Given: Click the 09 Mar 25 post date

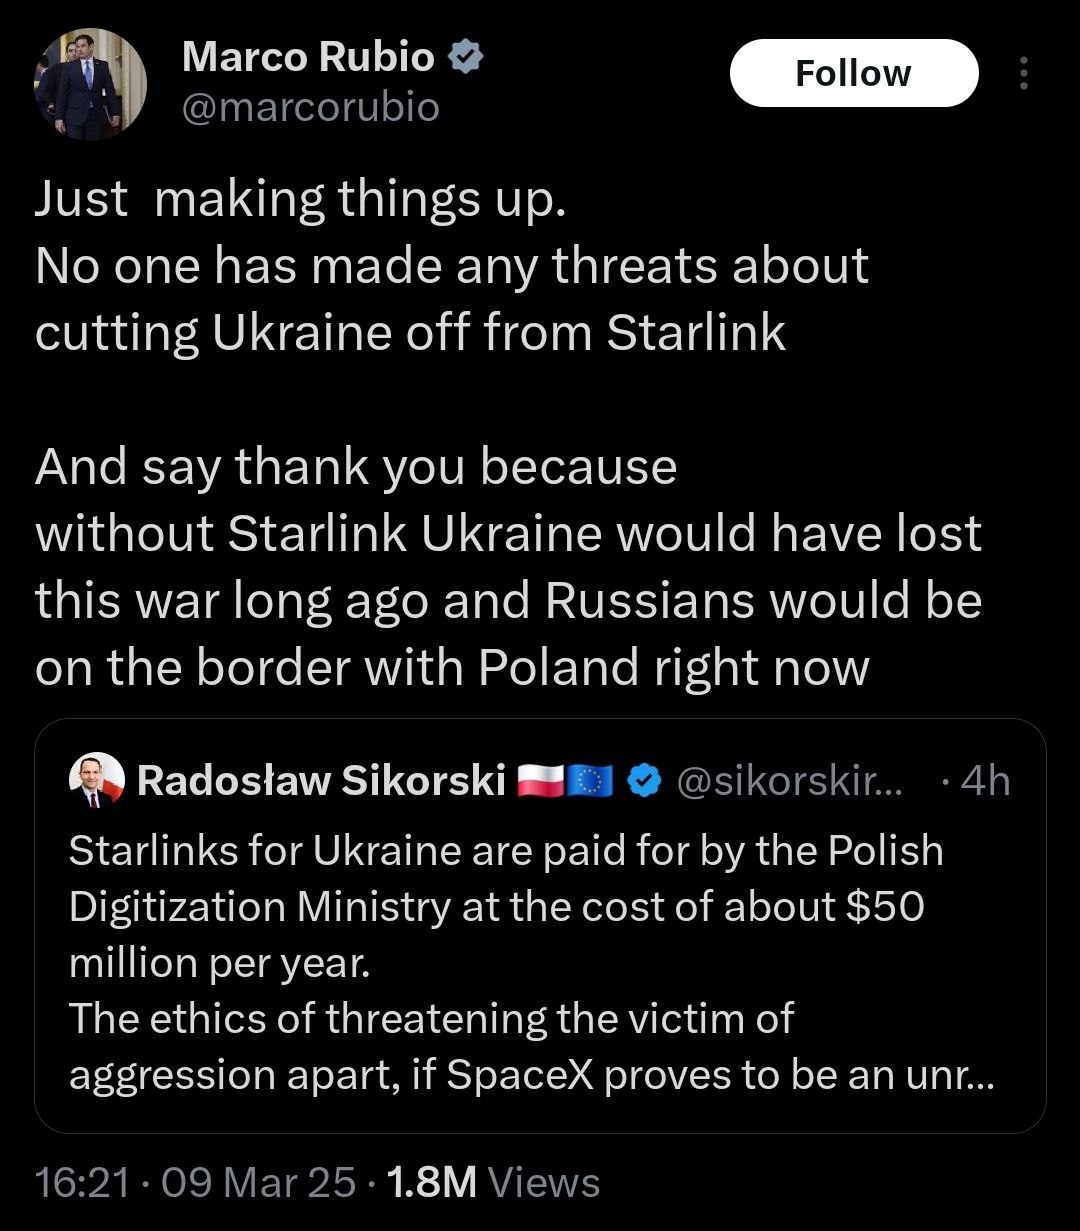Looking at the screenshot, I should (x=257, y=1183).
